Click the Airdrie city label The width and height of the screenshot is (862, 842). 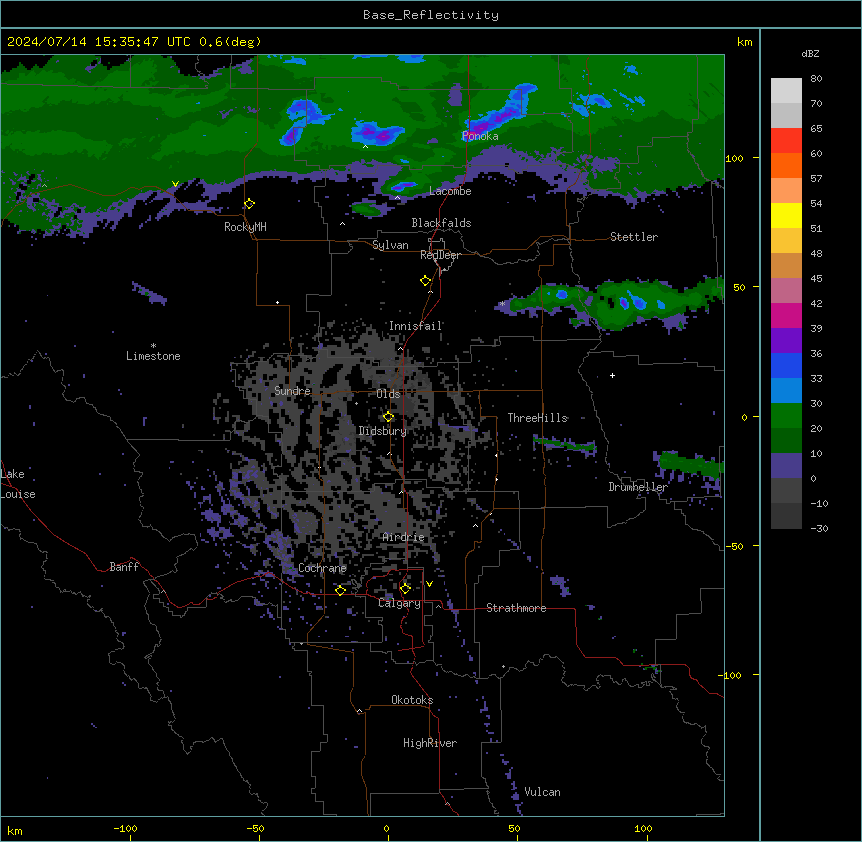(x=404, y=537)
